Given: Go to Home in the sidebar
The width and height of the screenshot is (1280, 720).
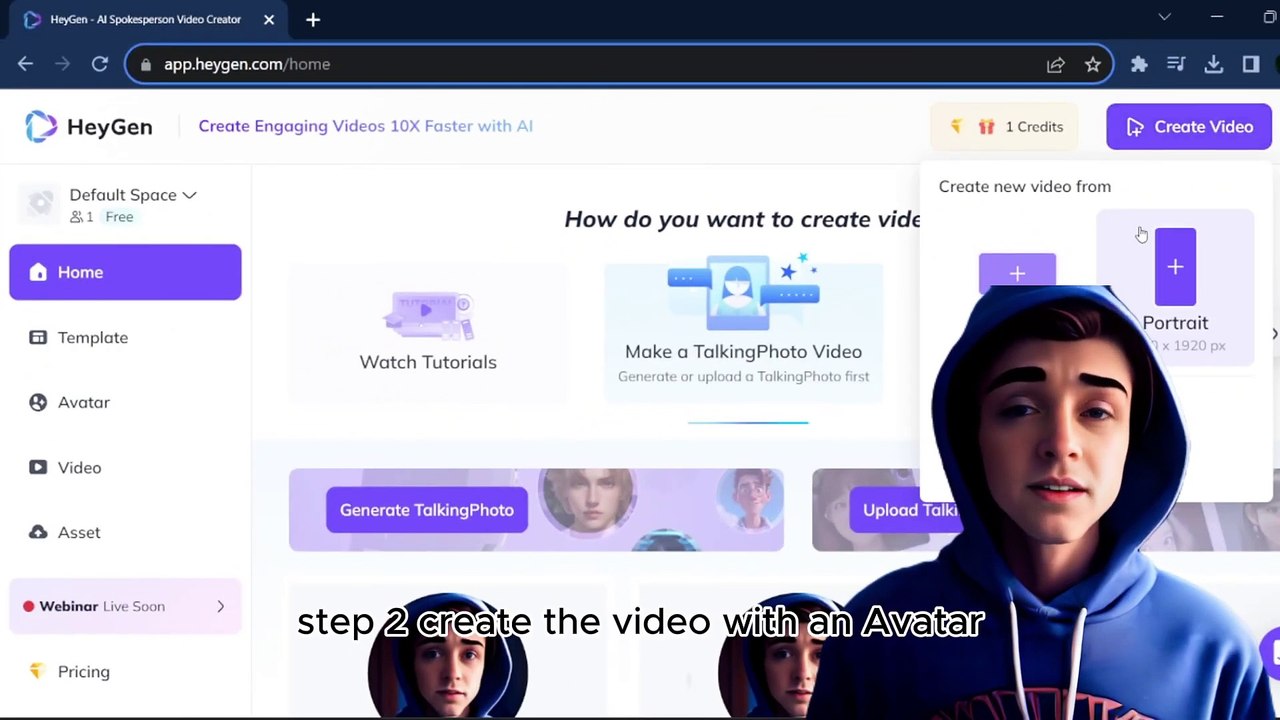Looking at the screenshot, I should tap(125, 272).
